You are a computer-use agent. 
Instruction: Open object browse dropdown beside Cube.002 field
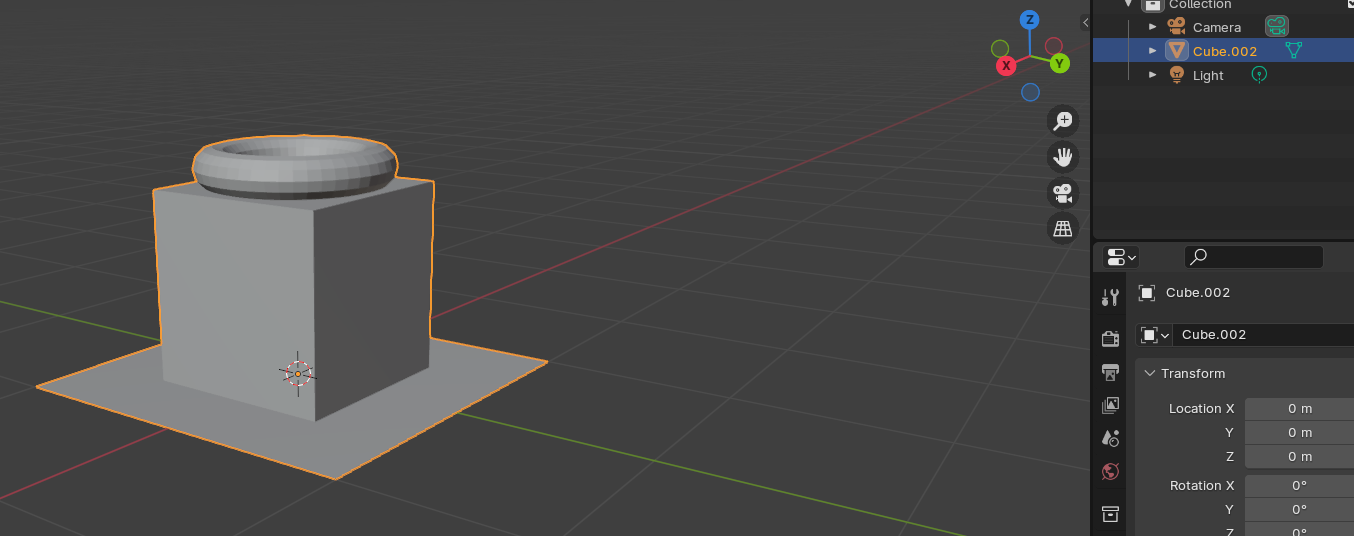coord(1154,335)
